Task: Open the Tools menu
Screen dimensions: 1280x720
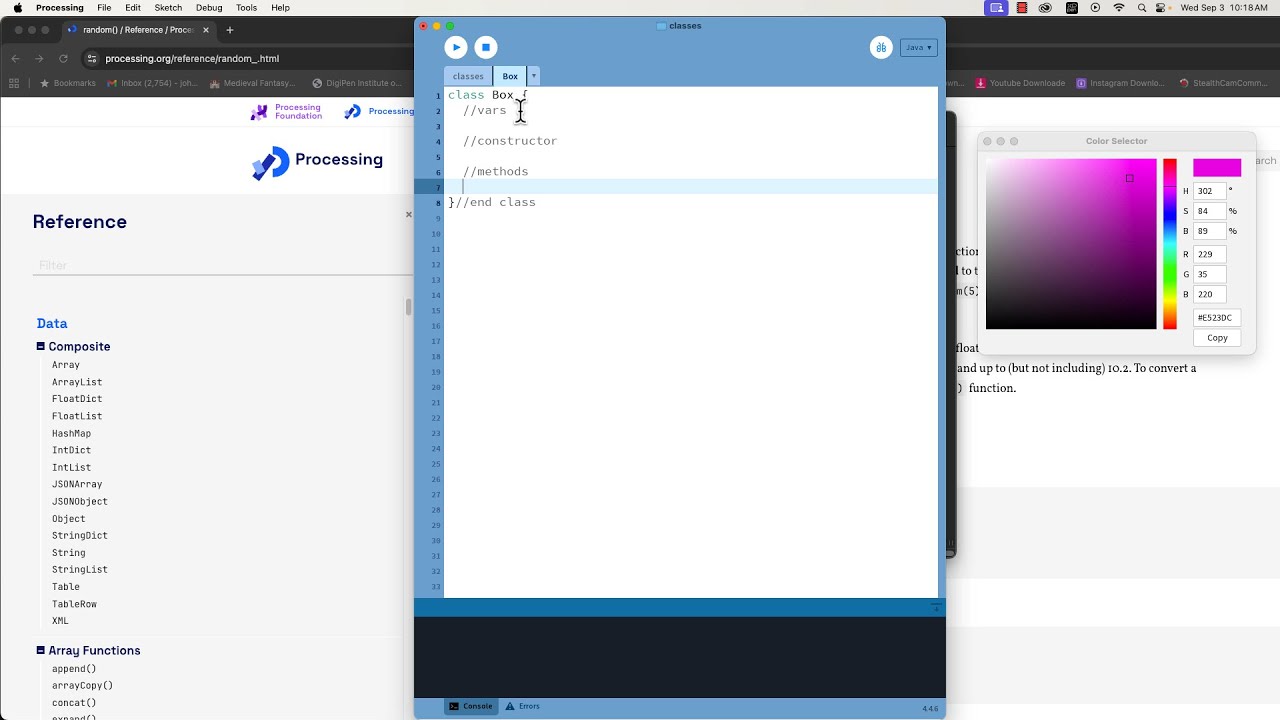Action: tap(246, 8)
